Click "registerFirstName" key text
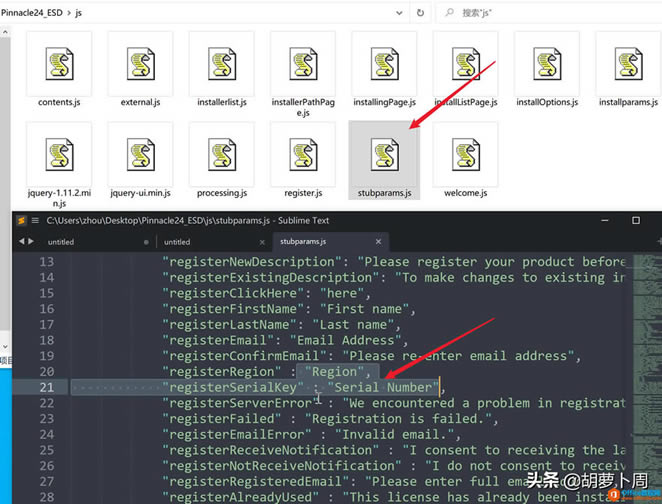Viewport: 662px width, 504px height. [x=233, y=309]
